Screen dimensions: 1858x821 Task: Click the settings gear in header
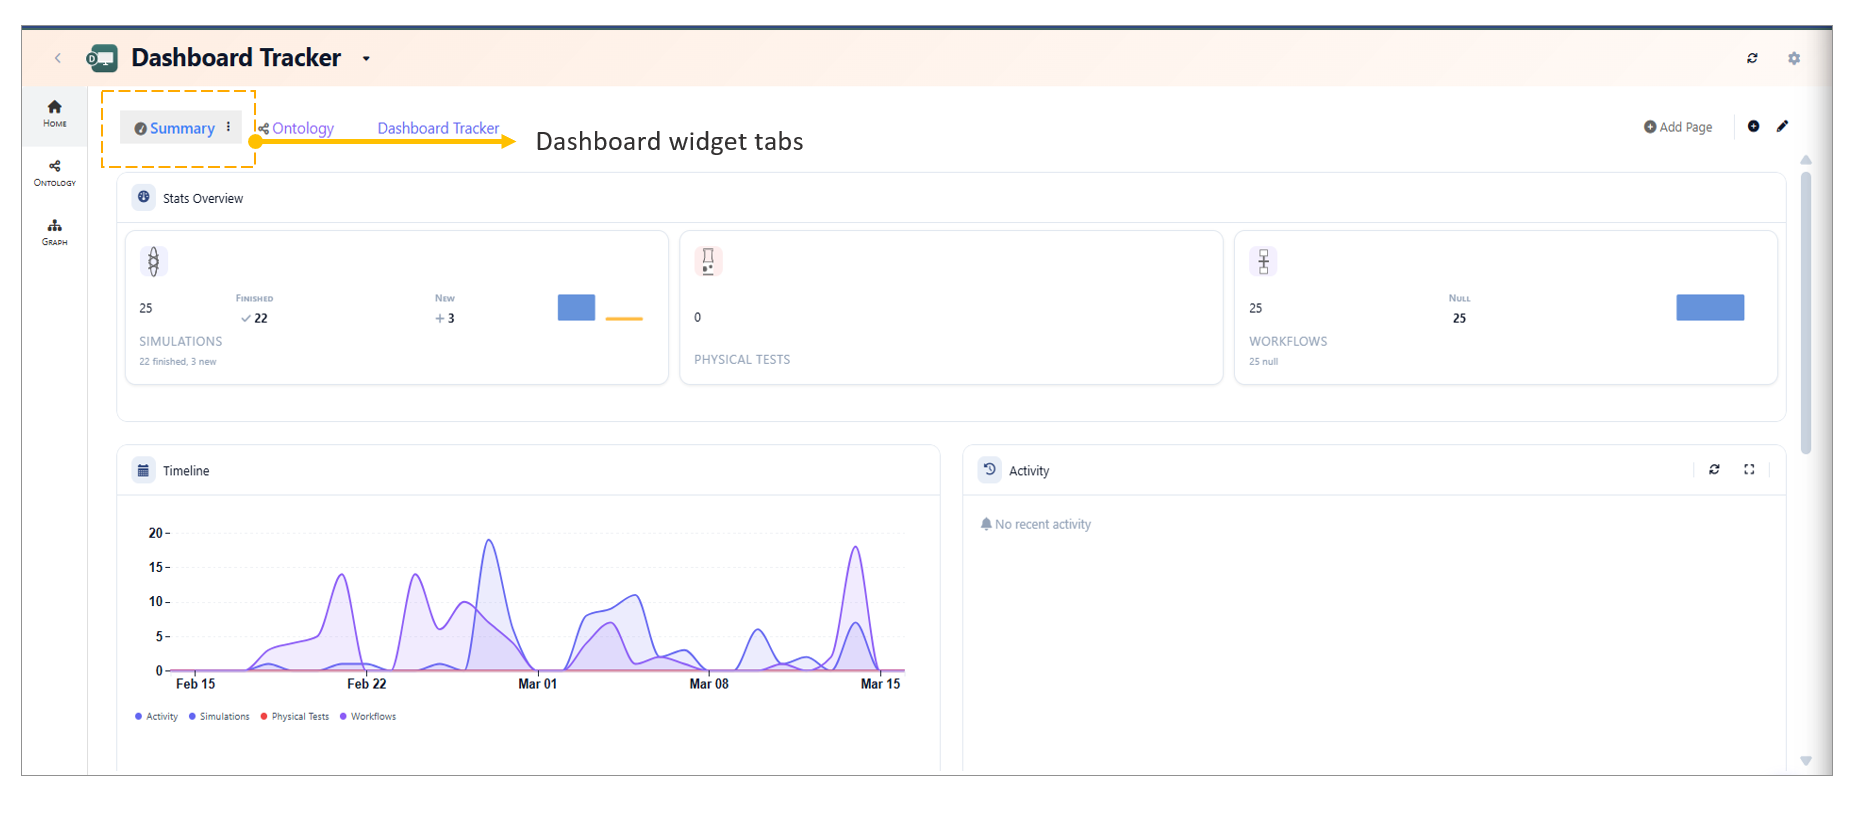1793,59
